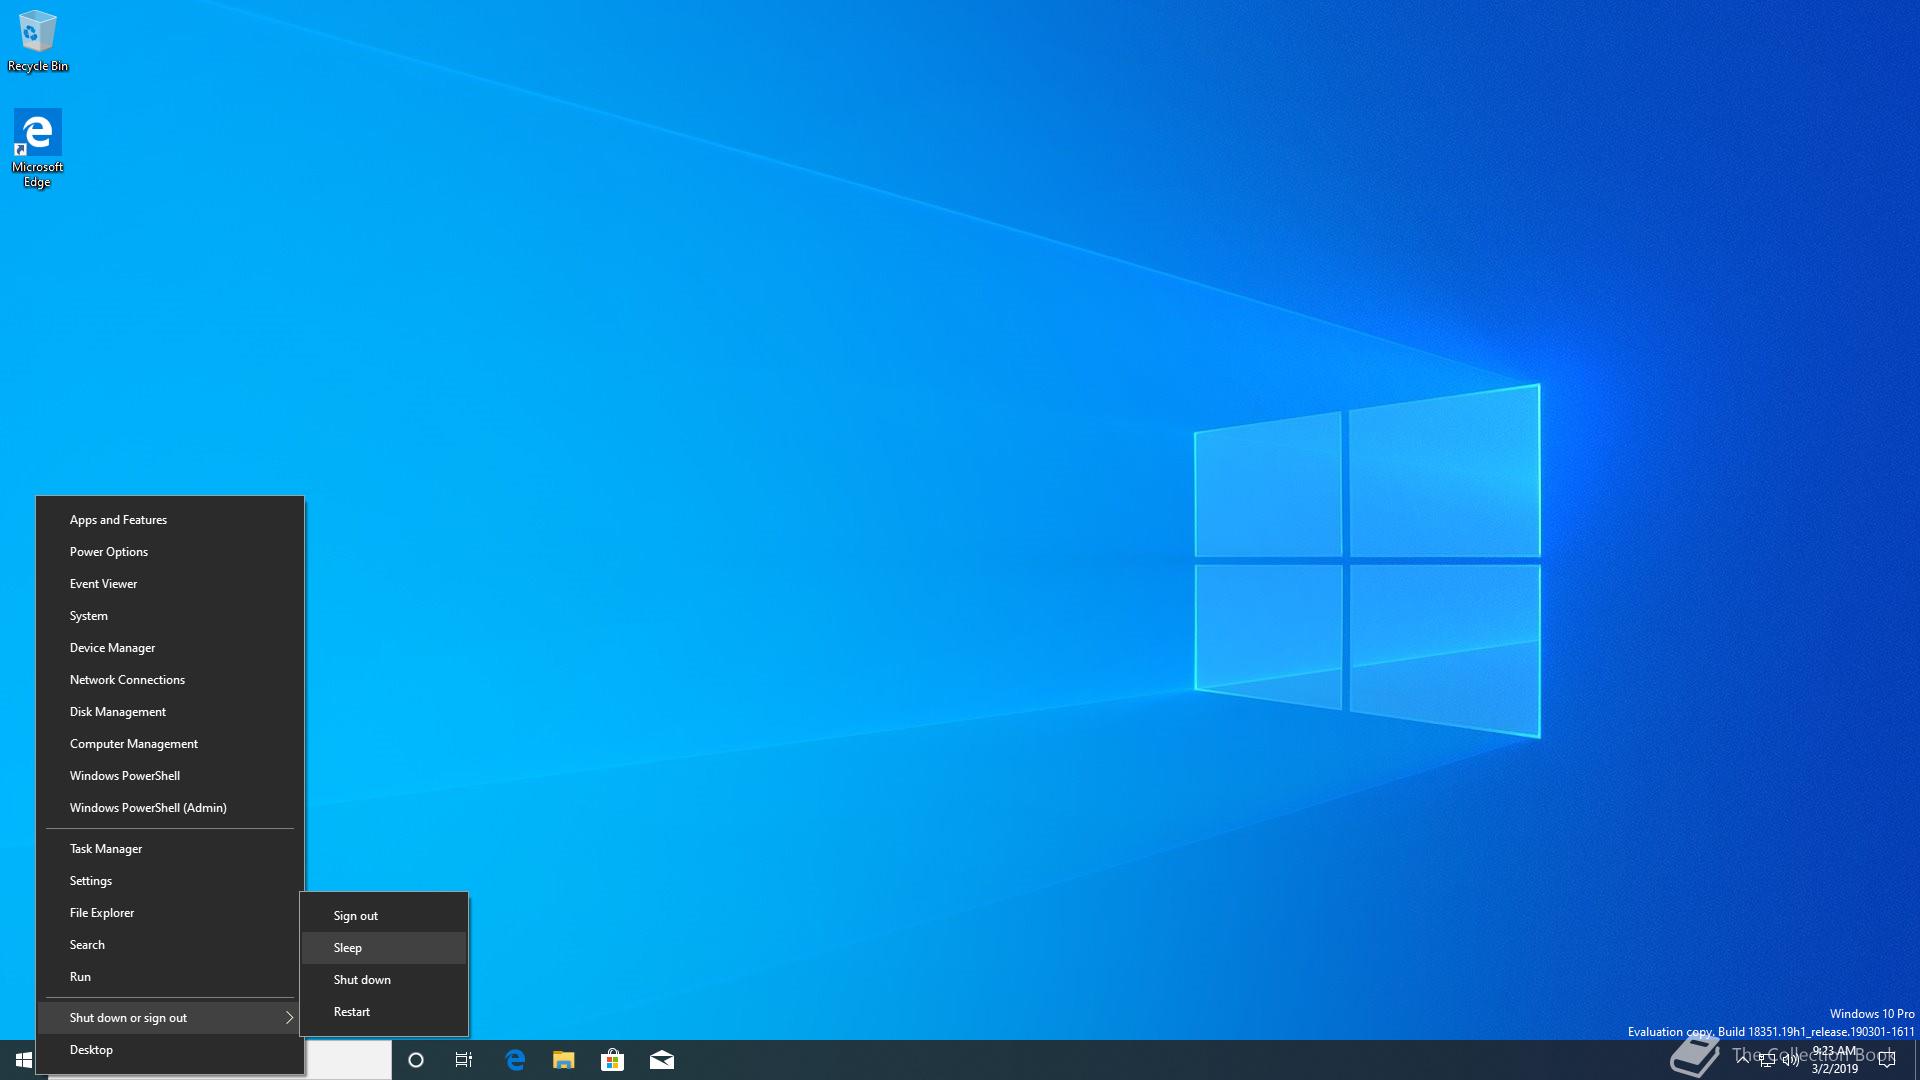Screen dimensions: 1920x1080
Task: Choose Run in the menu
Action: pyautogui.click(x=170, y=977)
